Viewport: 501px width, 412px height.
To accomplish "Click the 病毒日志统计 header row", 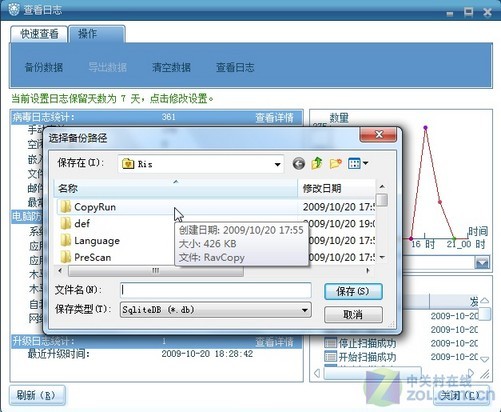I will (x=157, y=117).
